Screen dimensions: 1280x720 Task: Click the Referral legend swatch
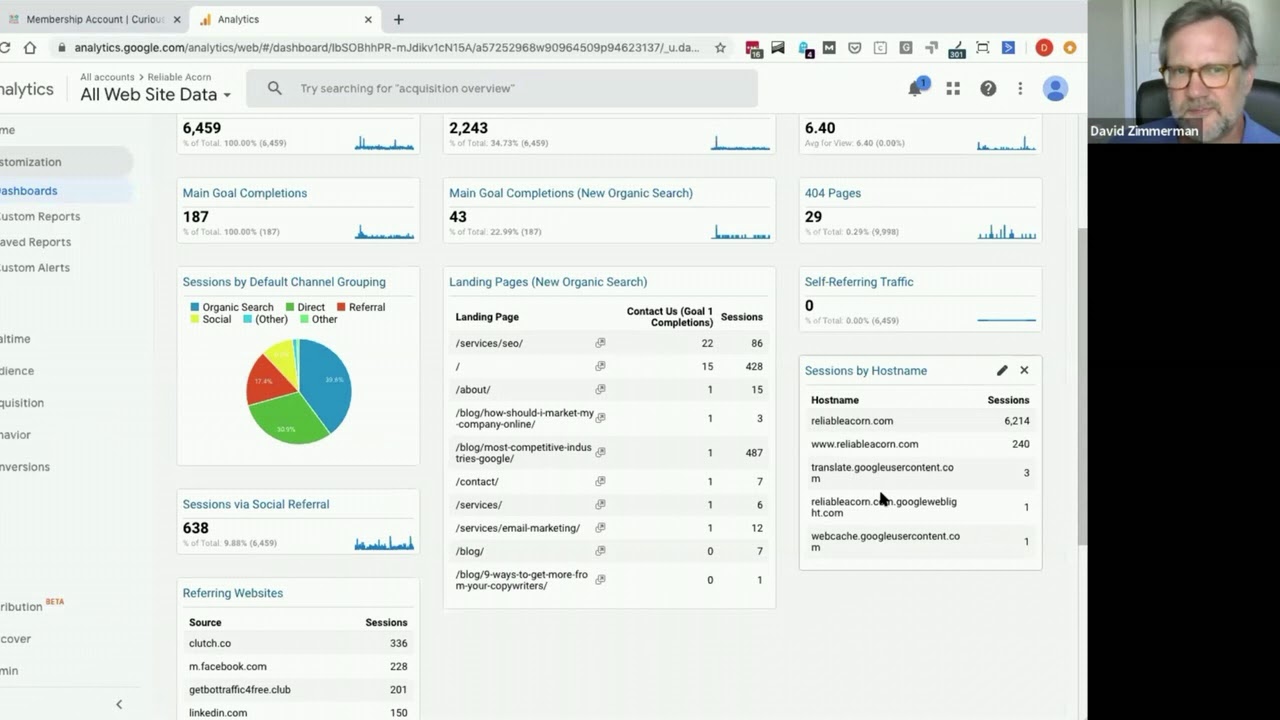click(341, 307)
